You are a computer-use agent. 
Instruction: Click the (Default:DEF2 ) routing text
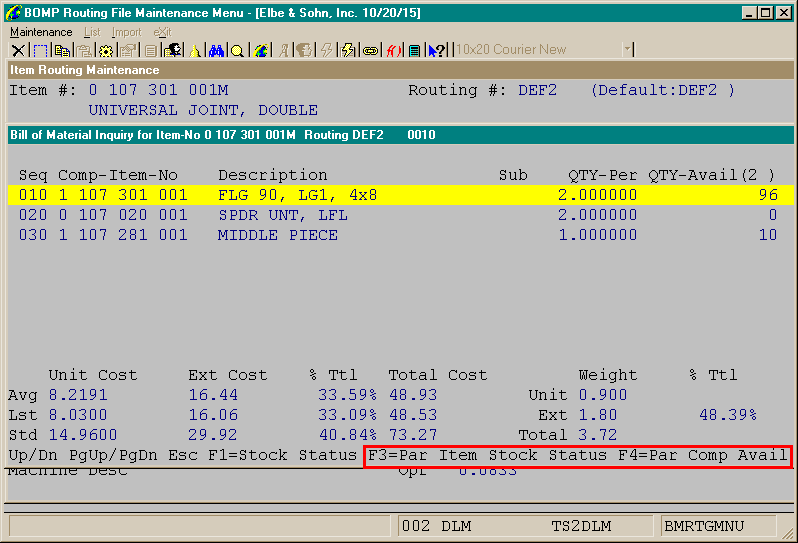click(x=663, y=90)
